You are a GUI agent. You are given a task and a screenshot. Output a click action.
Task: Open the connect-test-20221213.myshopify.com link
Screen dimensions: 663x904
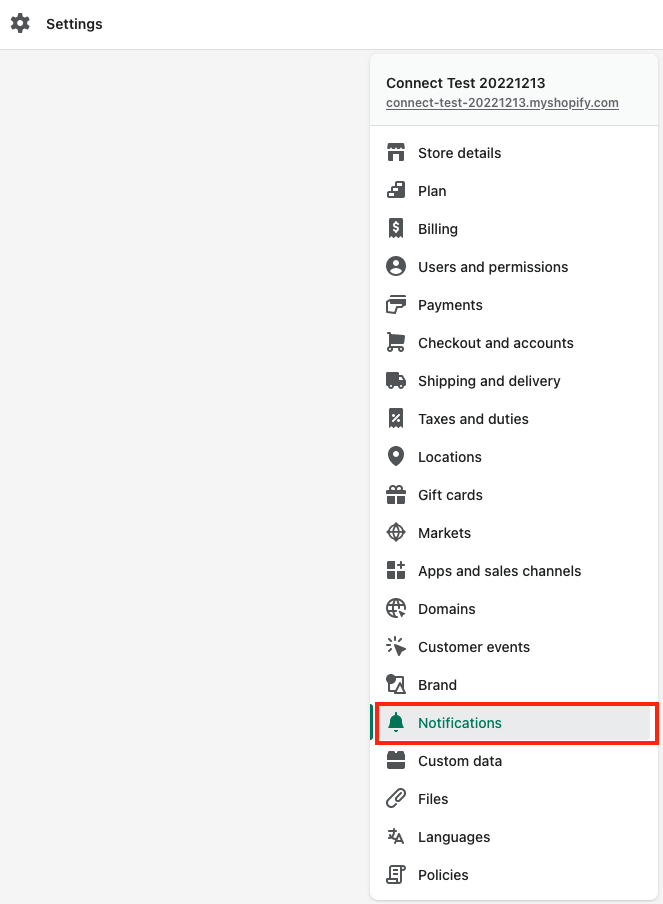click(x=502, y=103)
